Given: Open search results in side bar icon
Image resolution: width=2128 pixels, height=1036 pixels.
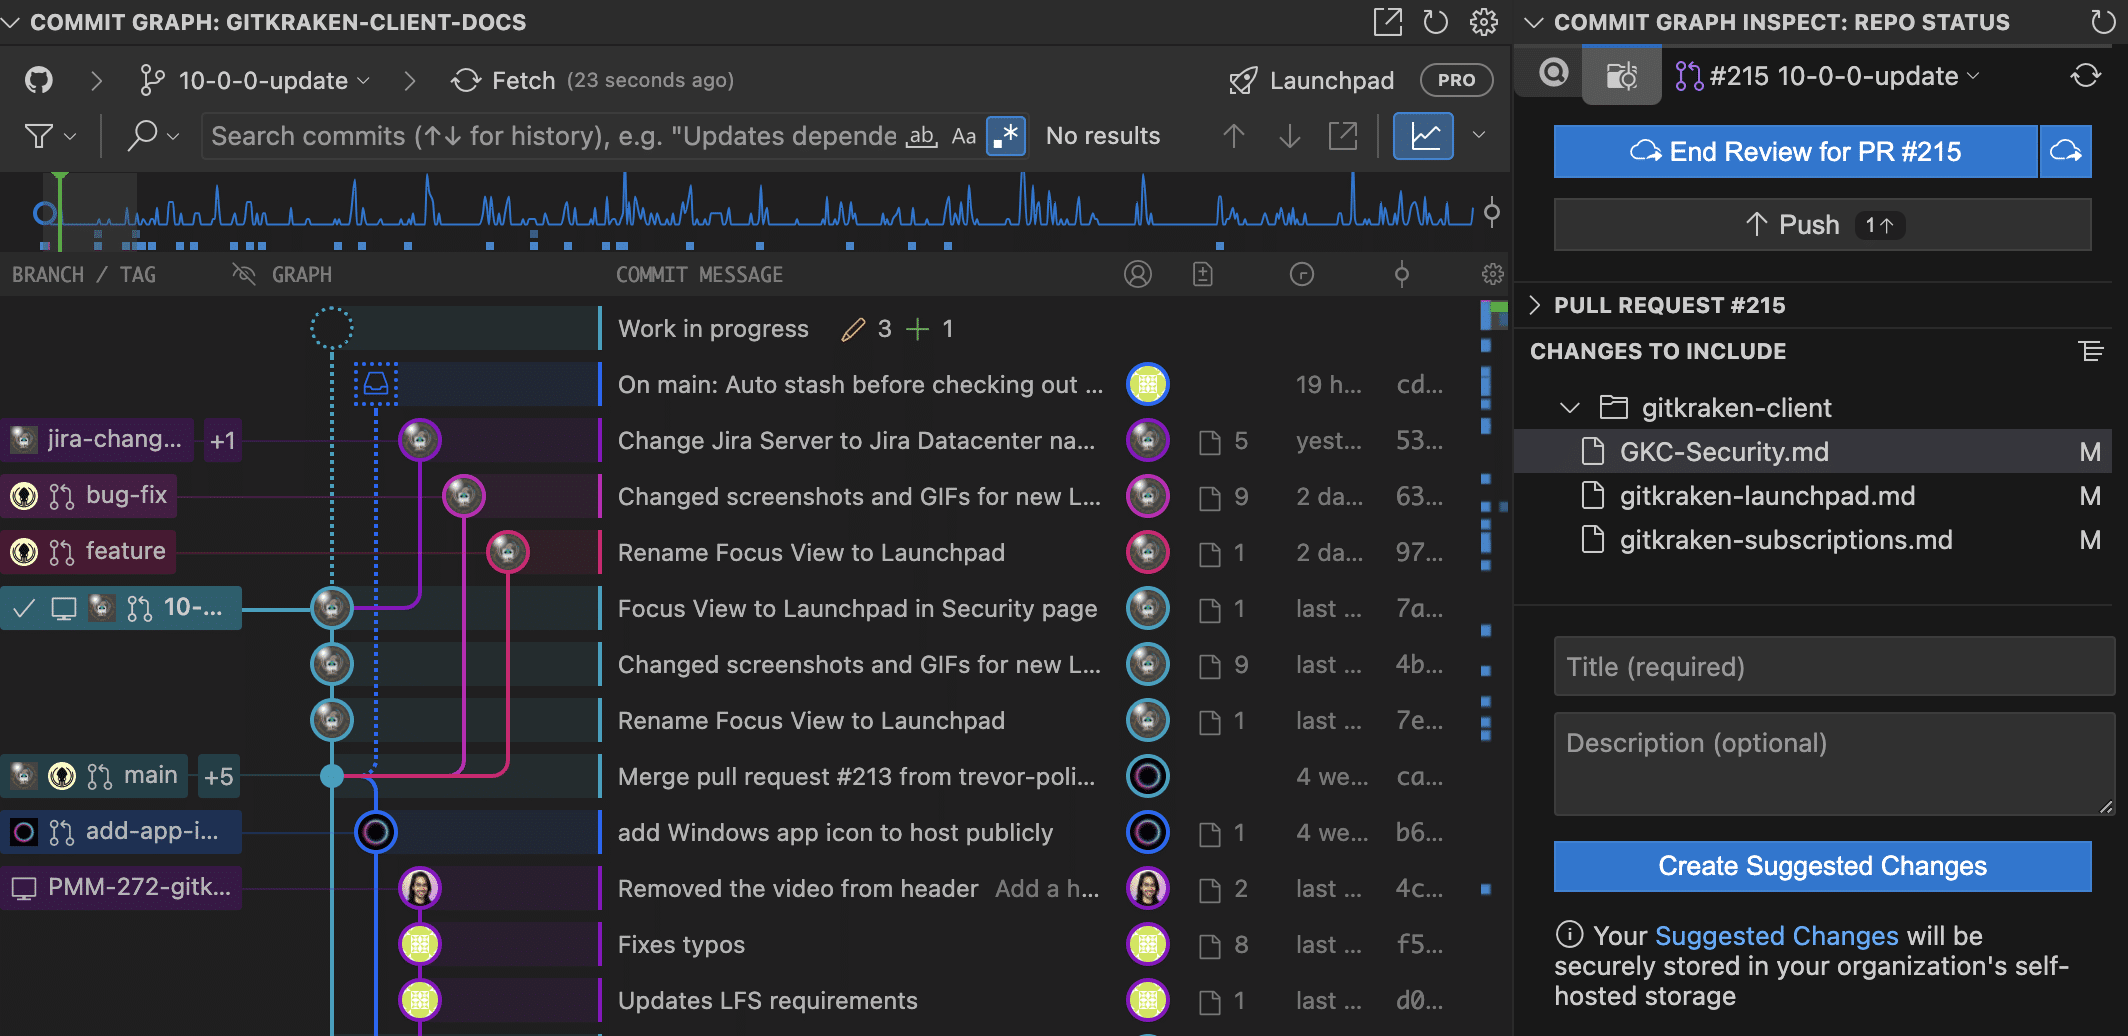Looking at the screenshot, I should point(1343,136).
